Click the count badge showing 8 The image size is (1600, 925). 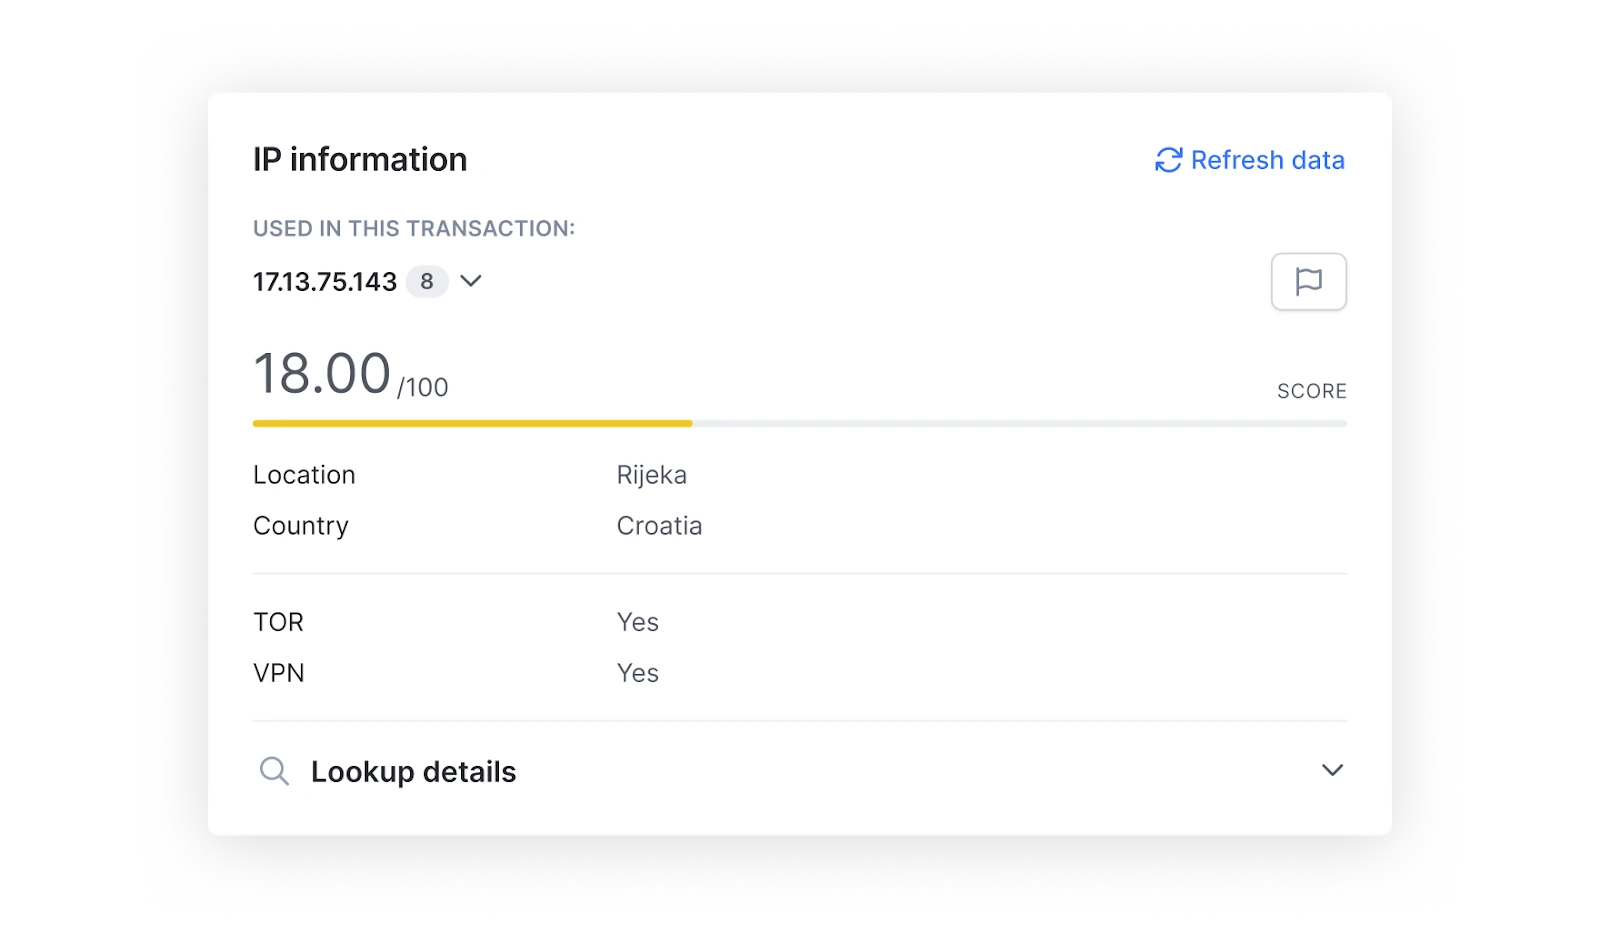tap(427, 282)
